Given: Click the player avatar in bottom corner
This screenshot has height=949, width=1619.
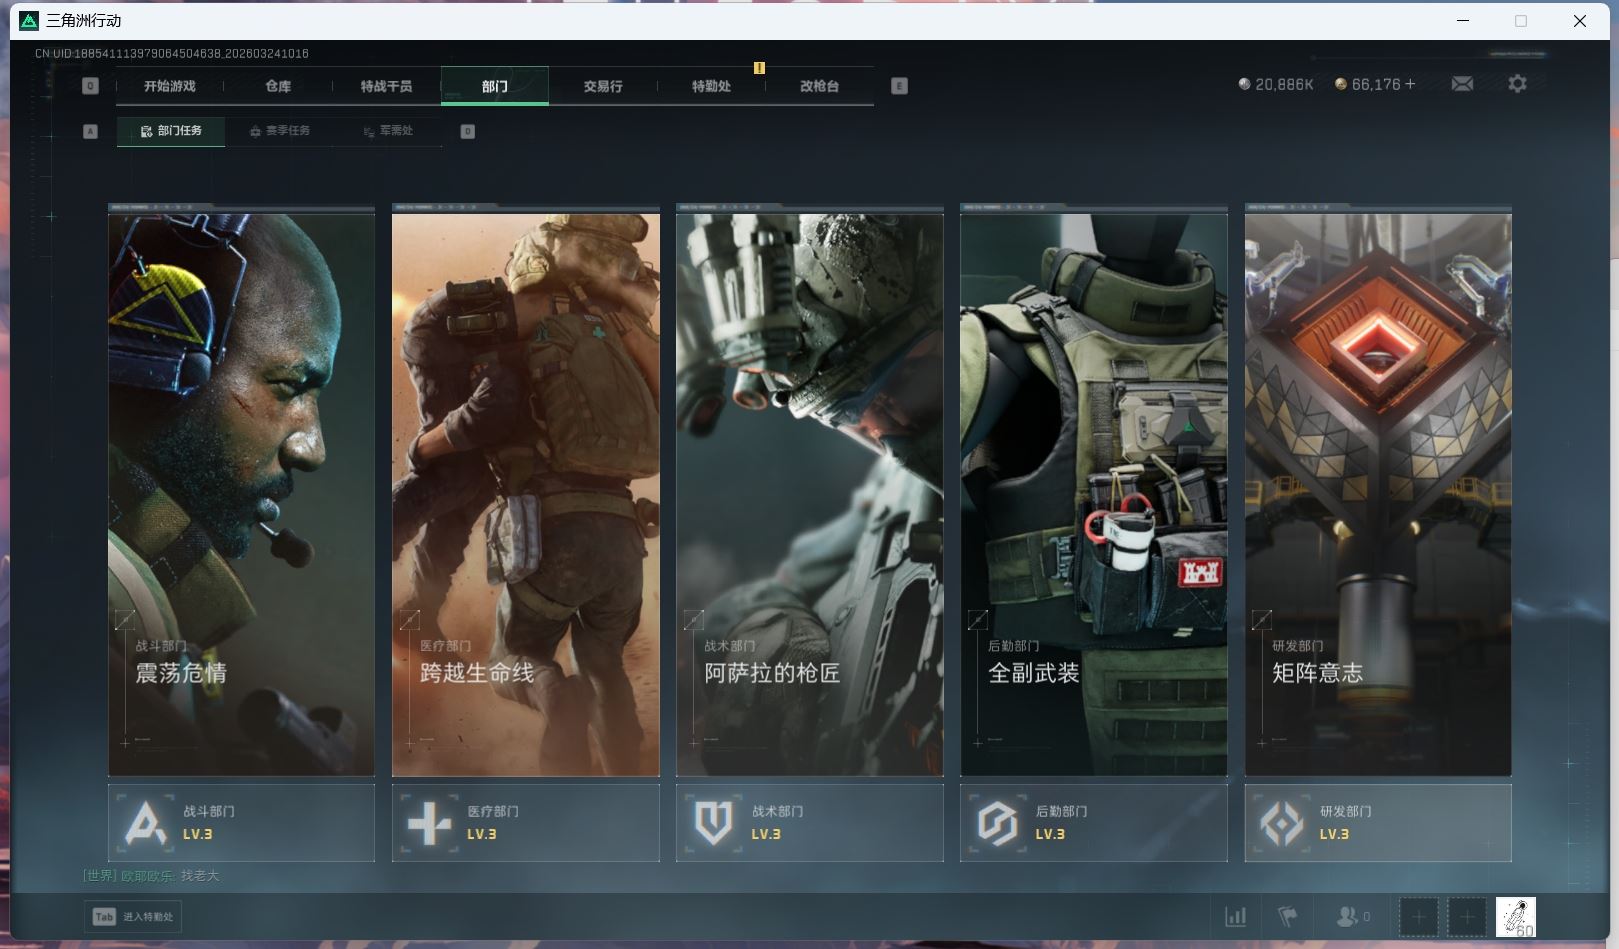Looking at the screenshot, I should [1515, 916].
